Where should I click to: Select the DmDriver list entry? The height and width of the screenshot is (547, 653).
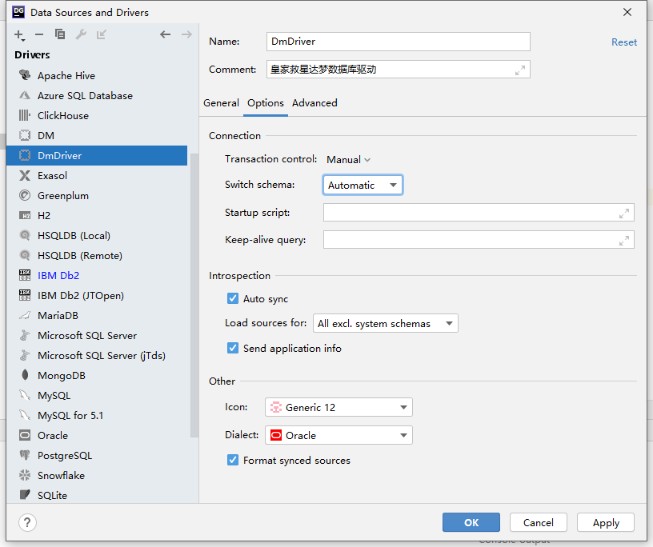97,155
